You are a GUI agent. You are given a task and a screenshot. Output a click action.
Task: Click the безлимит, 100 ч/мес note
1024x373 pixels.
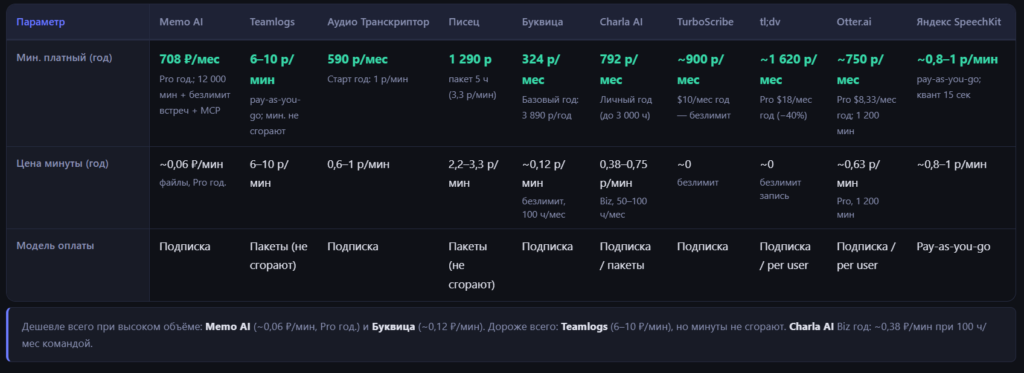544,208
